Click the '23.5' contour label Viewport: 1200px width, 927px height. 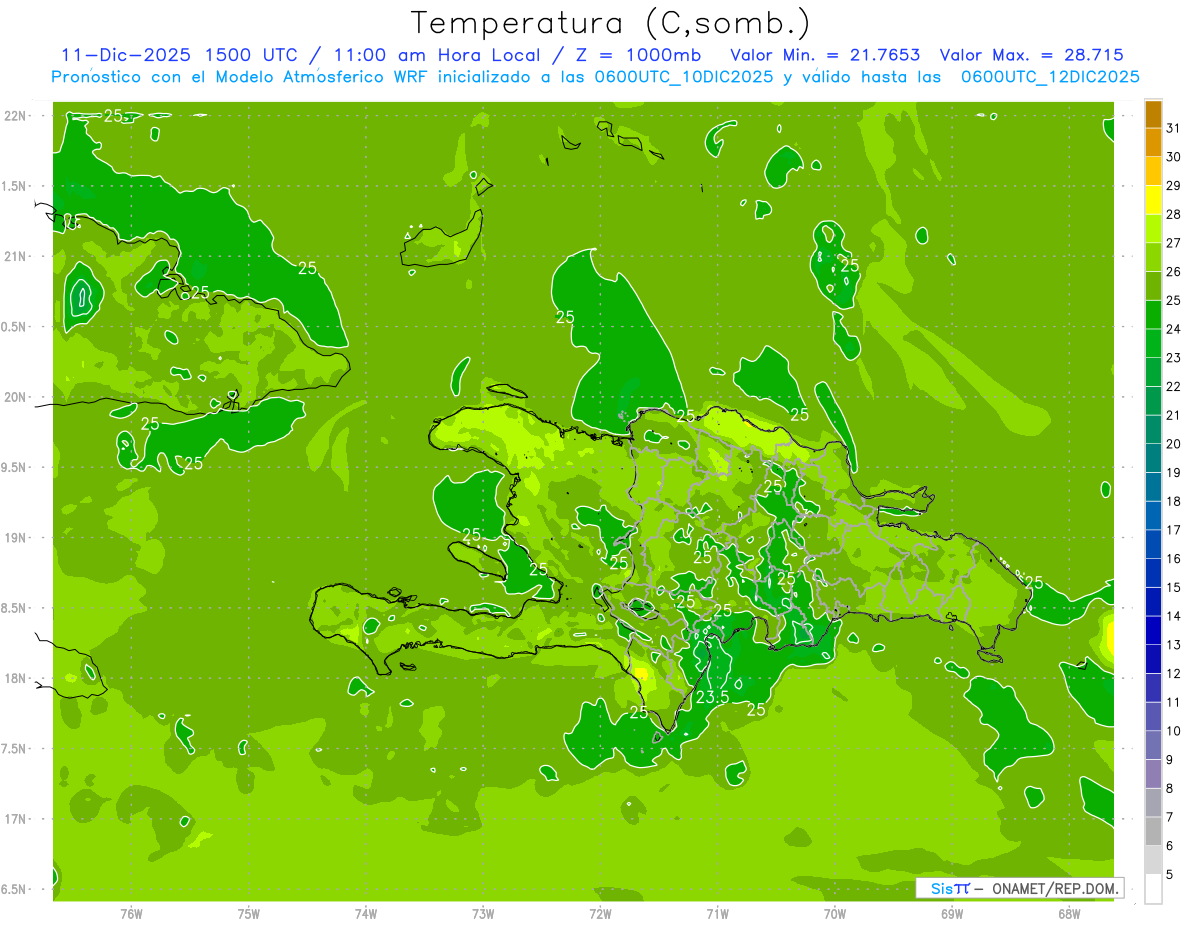tap(712, 697)
